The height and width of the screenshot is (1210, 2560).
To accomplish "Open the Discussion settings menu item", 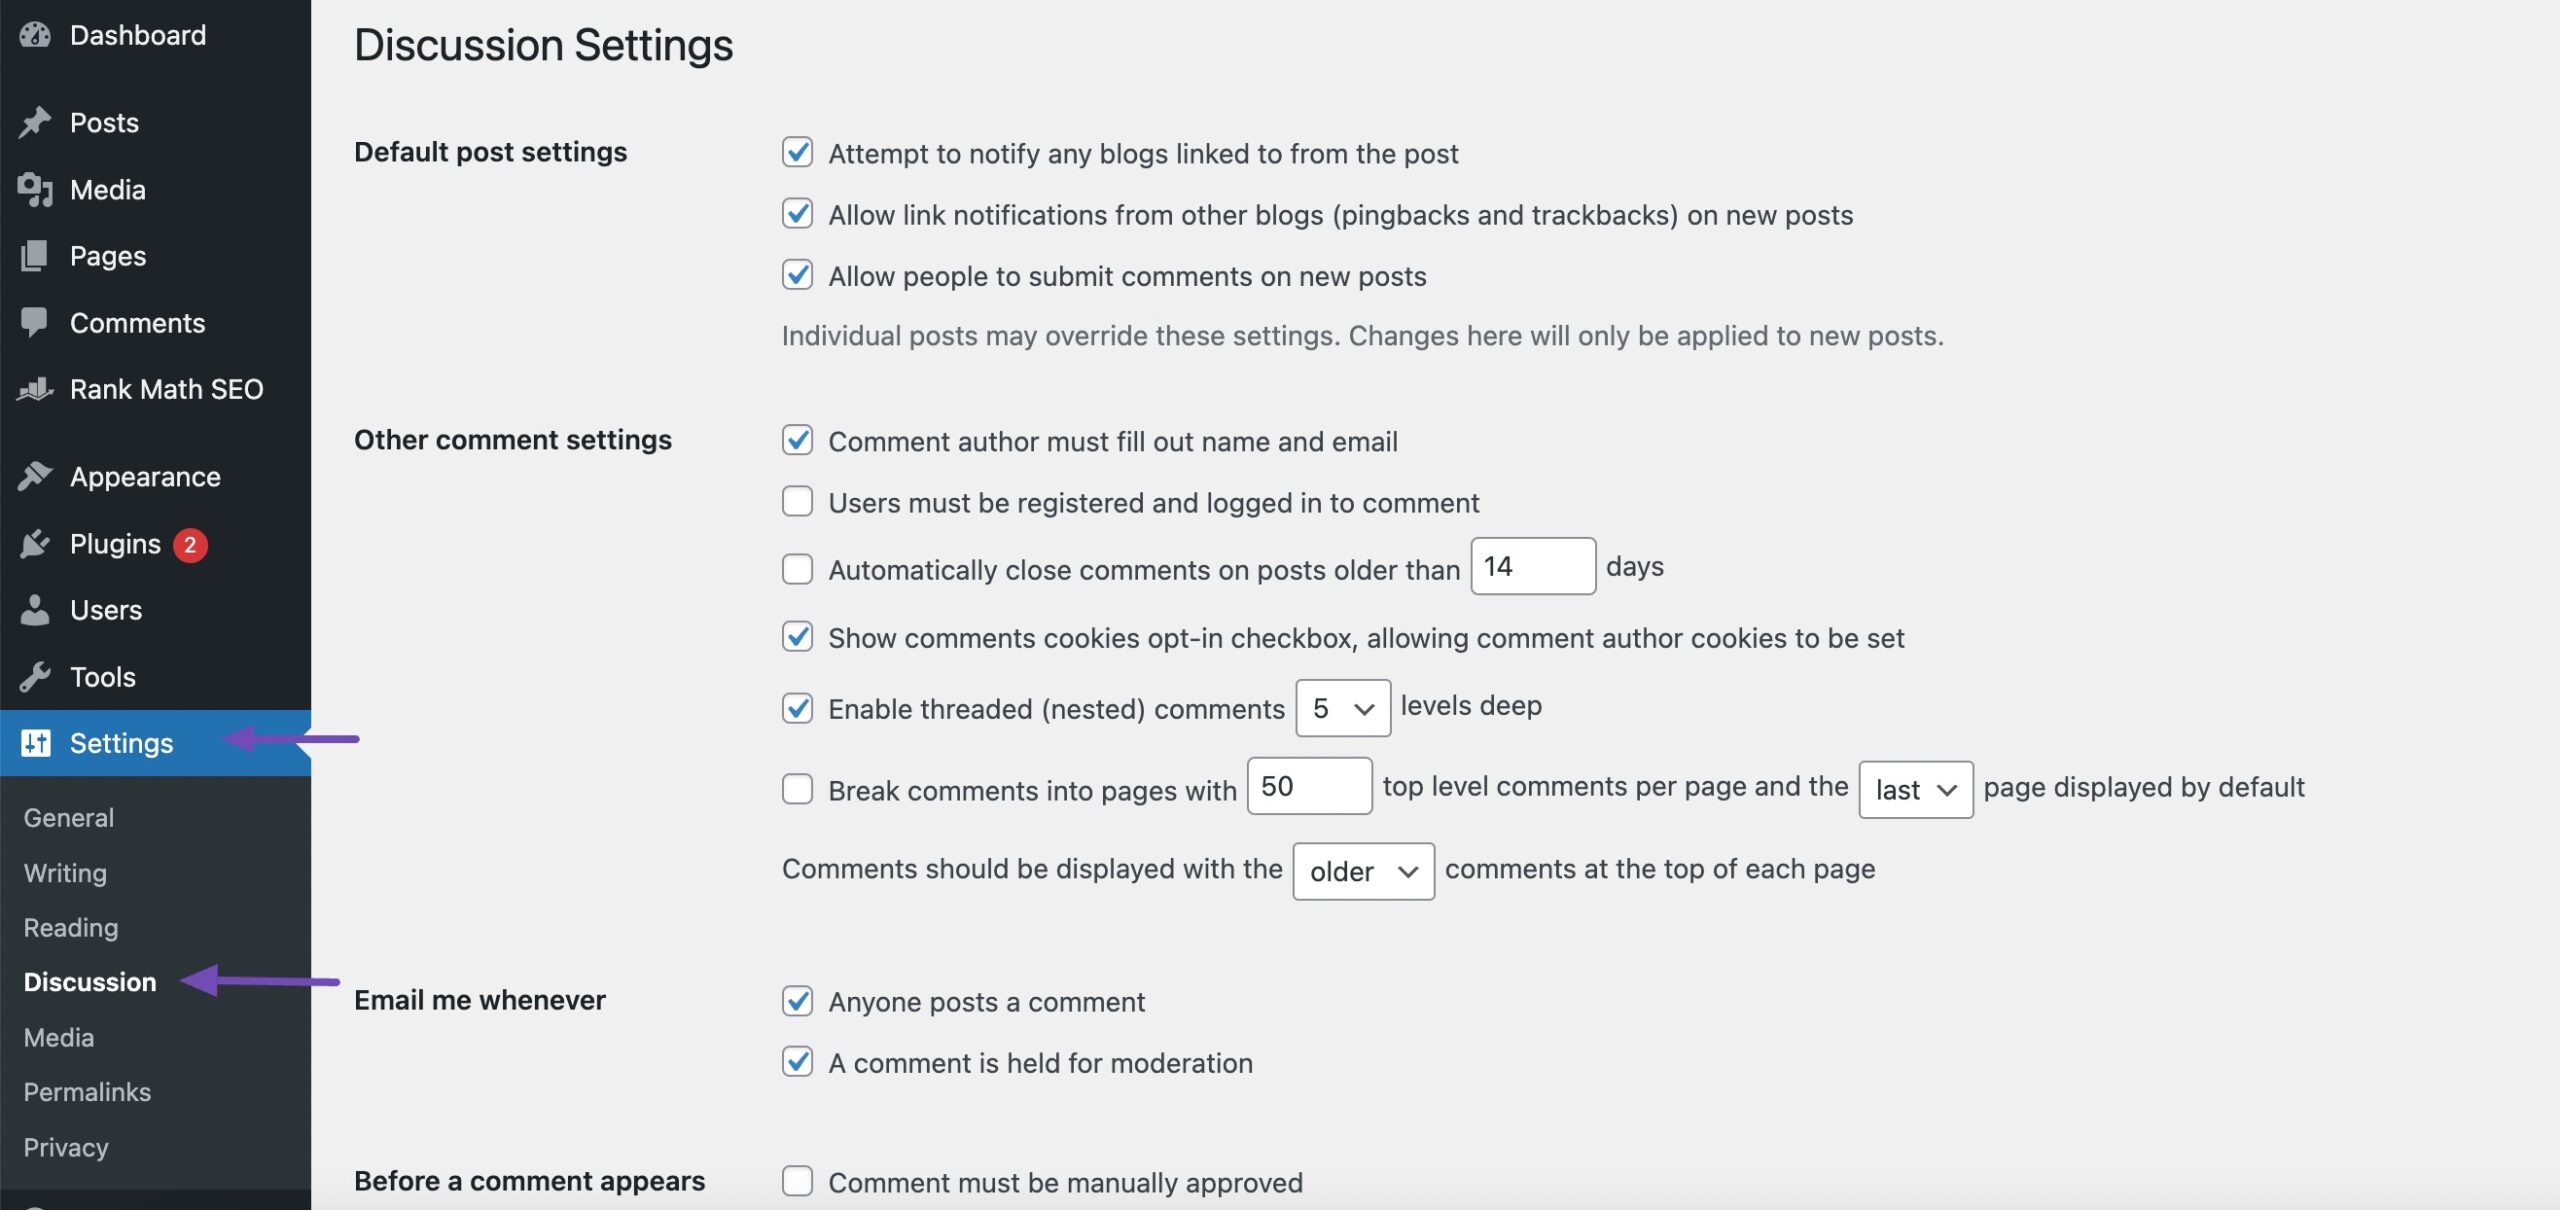I will coord(88,981).
